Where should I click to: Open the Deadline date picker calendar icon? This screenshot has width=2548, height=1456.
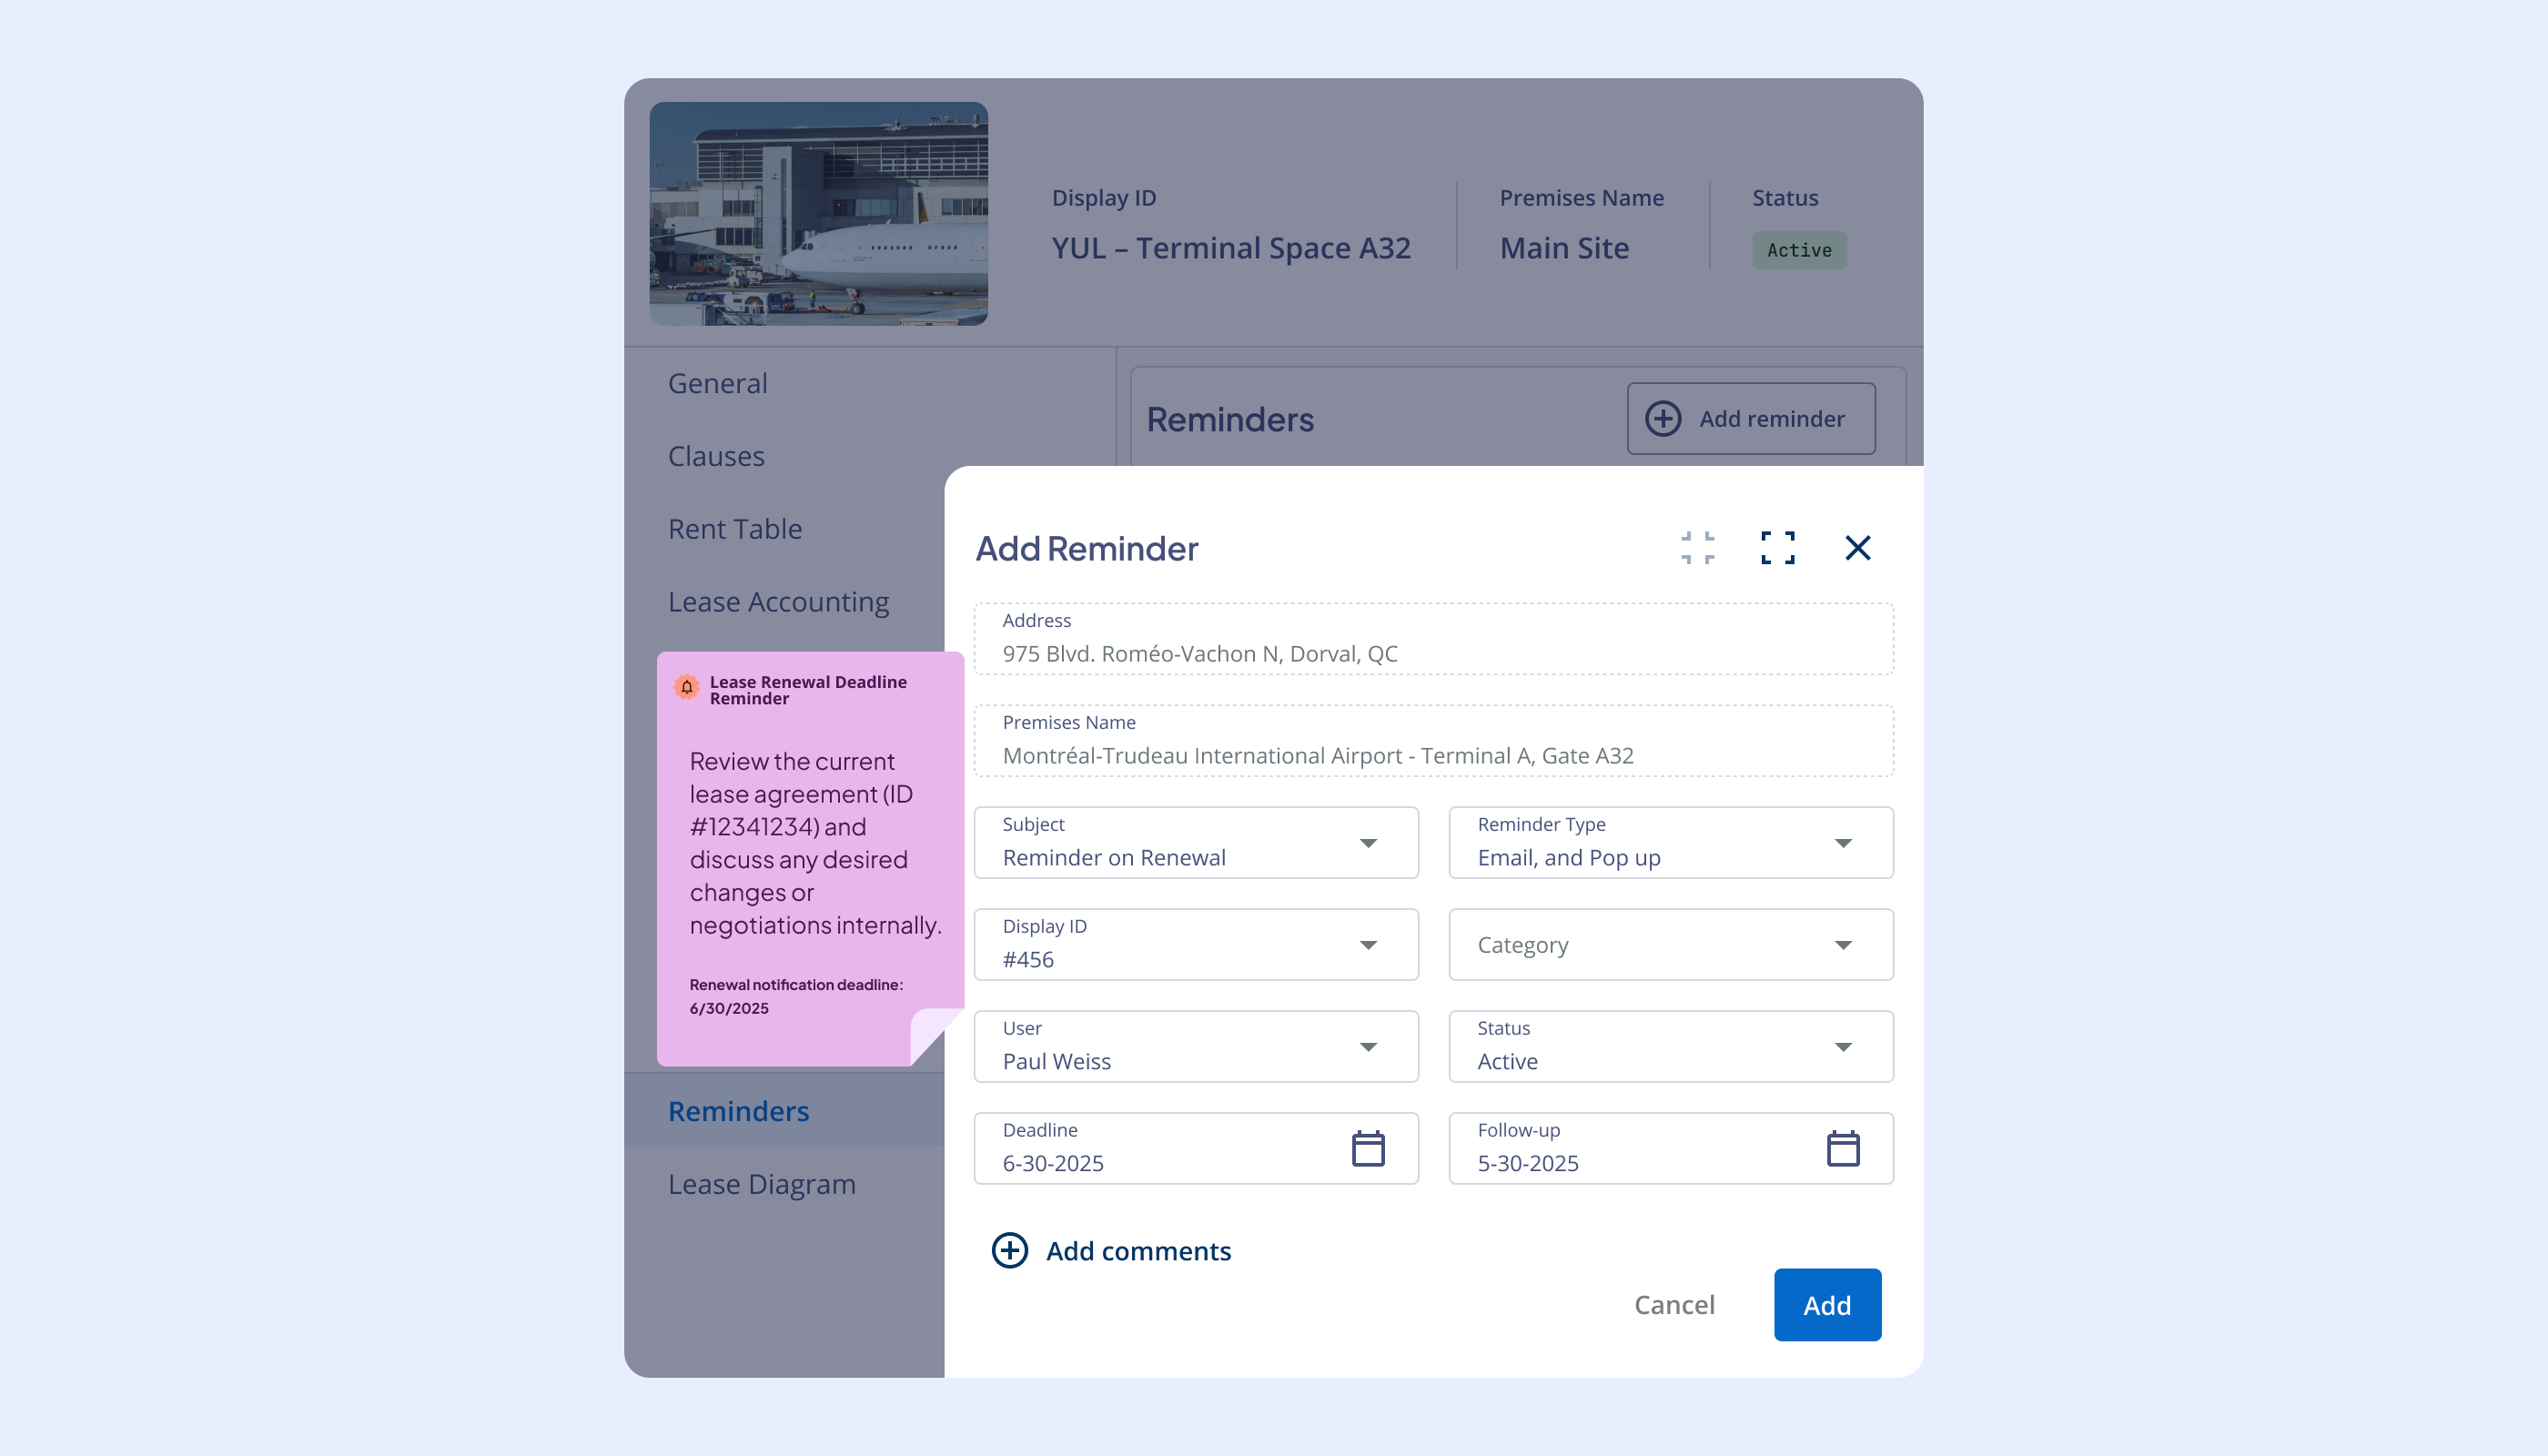pyautogui.click(x=1368, y=1148)
